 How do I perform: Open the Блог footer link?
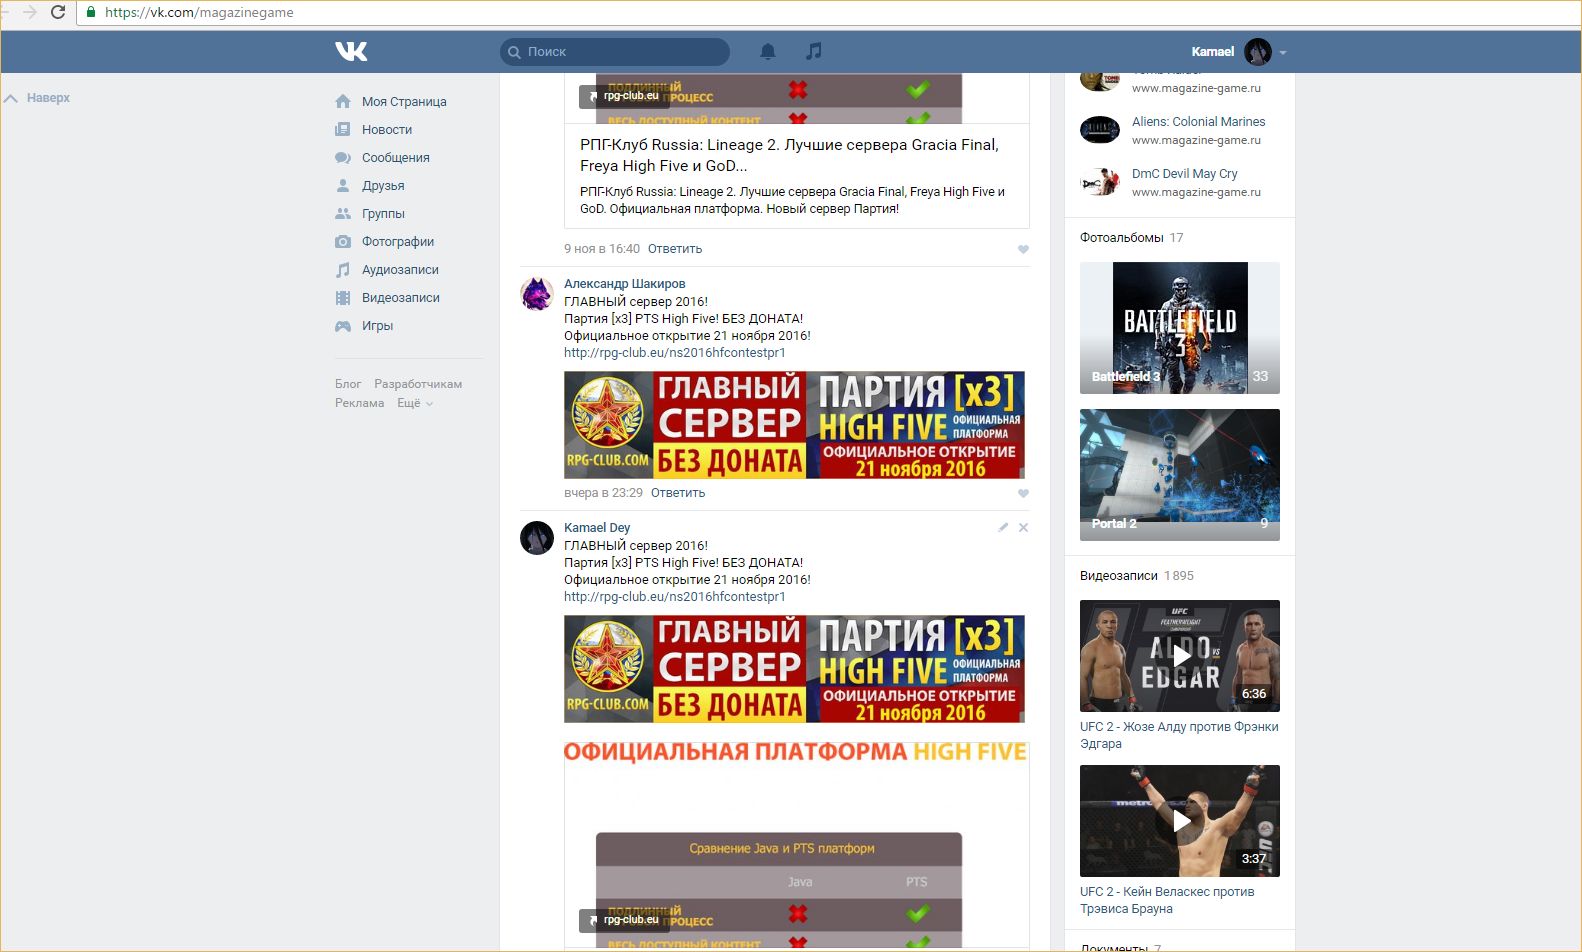coord(348,384)
